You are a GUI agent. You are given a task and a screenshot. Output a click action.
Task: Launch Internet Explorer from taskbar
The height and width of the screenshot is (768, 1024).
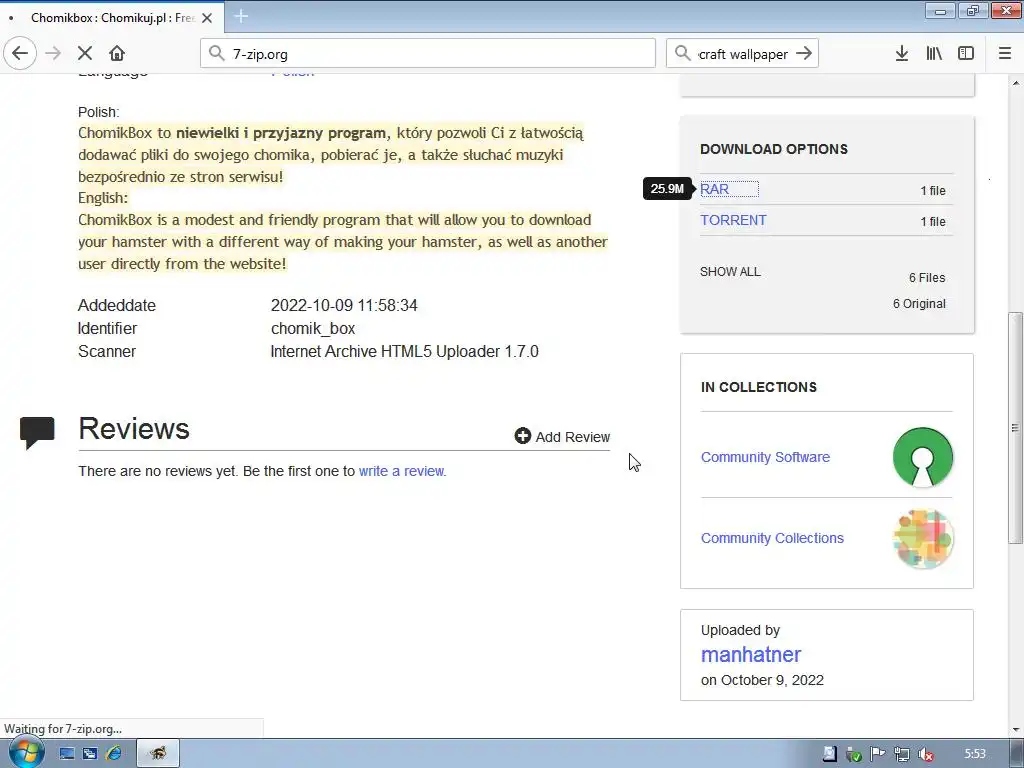(x=114, y=754)
